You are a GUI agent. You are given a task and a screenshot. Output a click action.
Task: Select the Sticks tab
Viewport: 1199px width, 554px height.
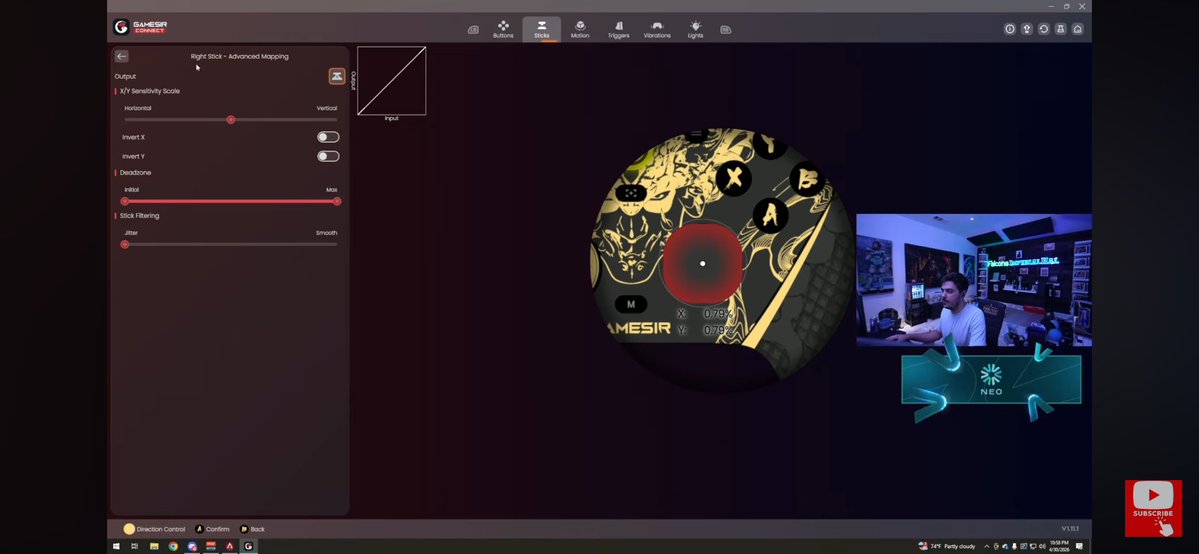coord(541,29)
